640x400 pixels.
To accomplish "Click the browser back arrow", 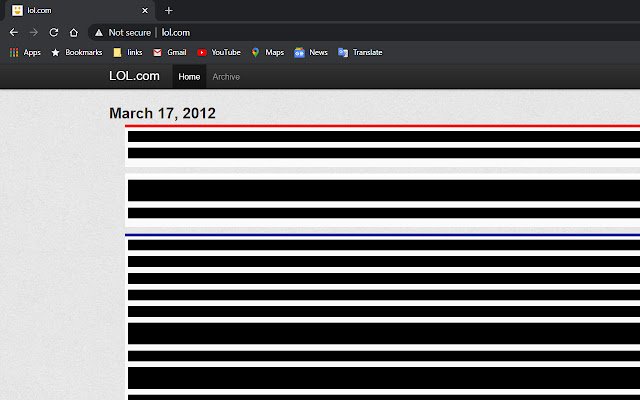I will click(14, 32).
